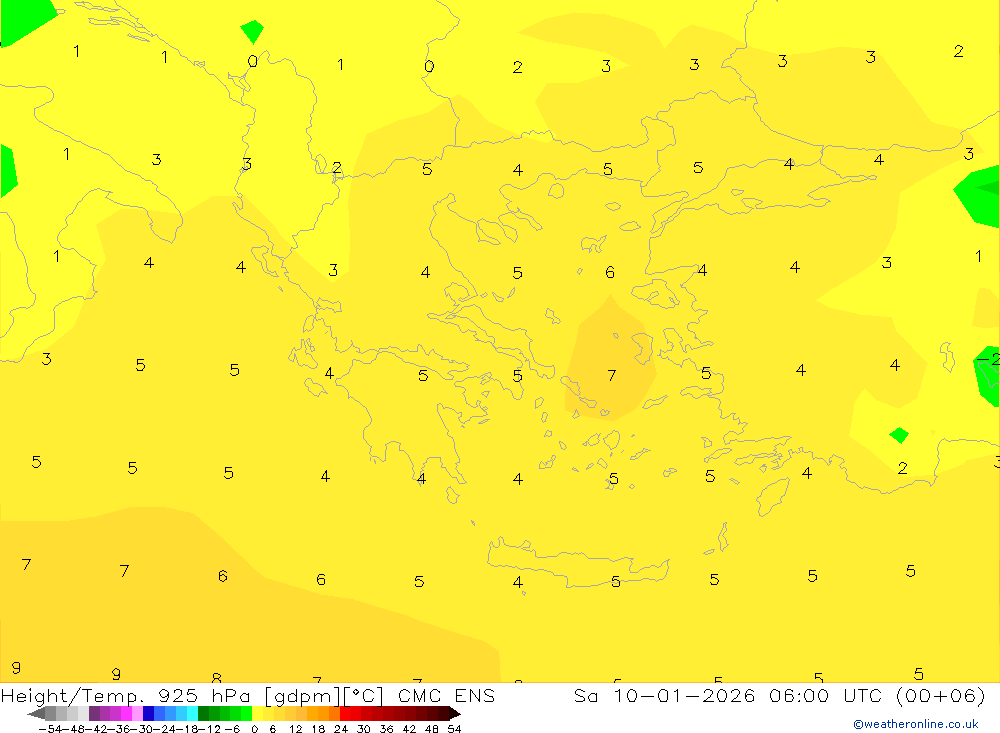Pick the dark gray legend swatch

pos(50,713)
